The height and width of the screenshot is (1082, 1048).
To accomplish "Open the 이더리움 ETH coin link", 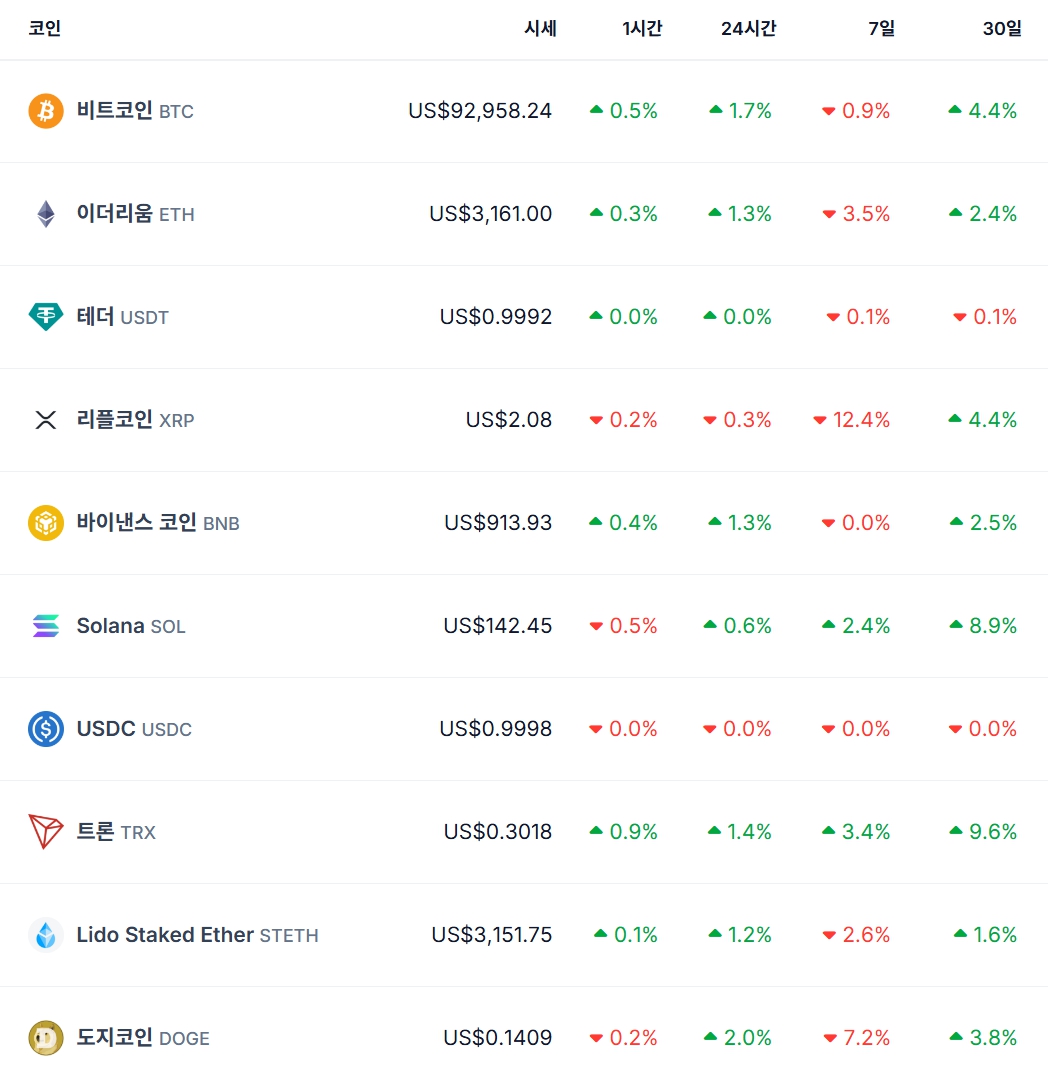I will 134,214.
